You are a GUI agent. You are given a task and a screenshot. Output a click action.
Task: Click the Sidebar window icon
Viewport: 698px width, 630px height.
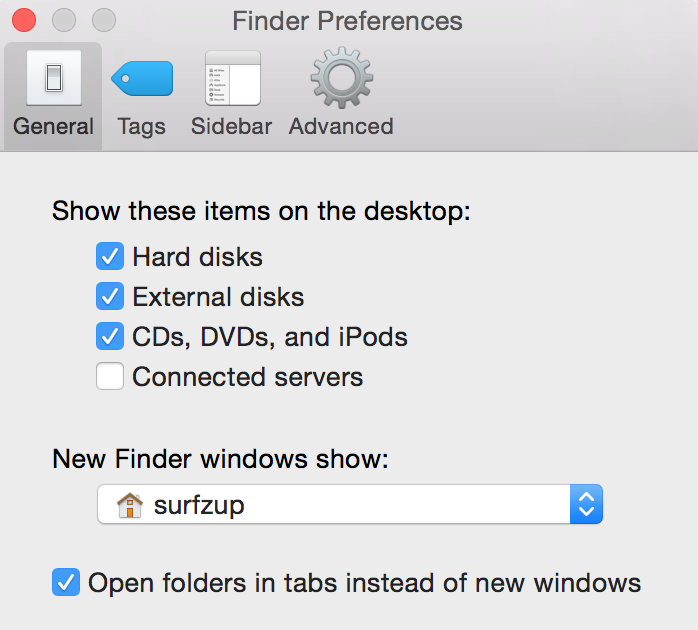coord(232,78)
